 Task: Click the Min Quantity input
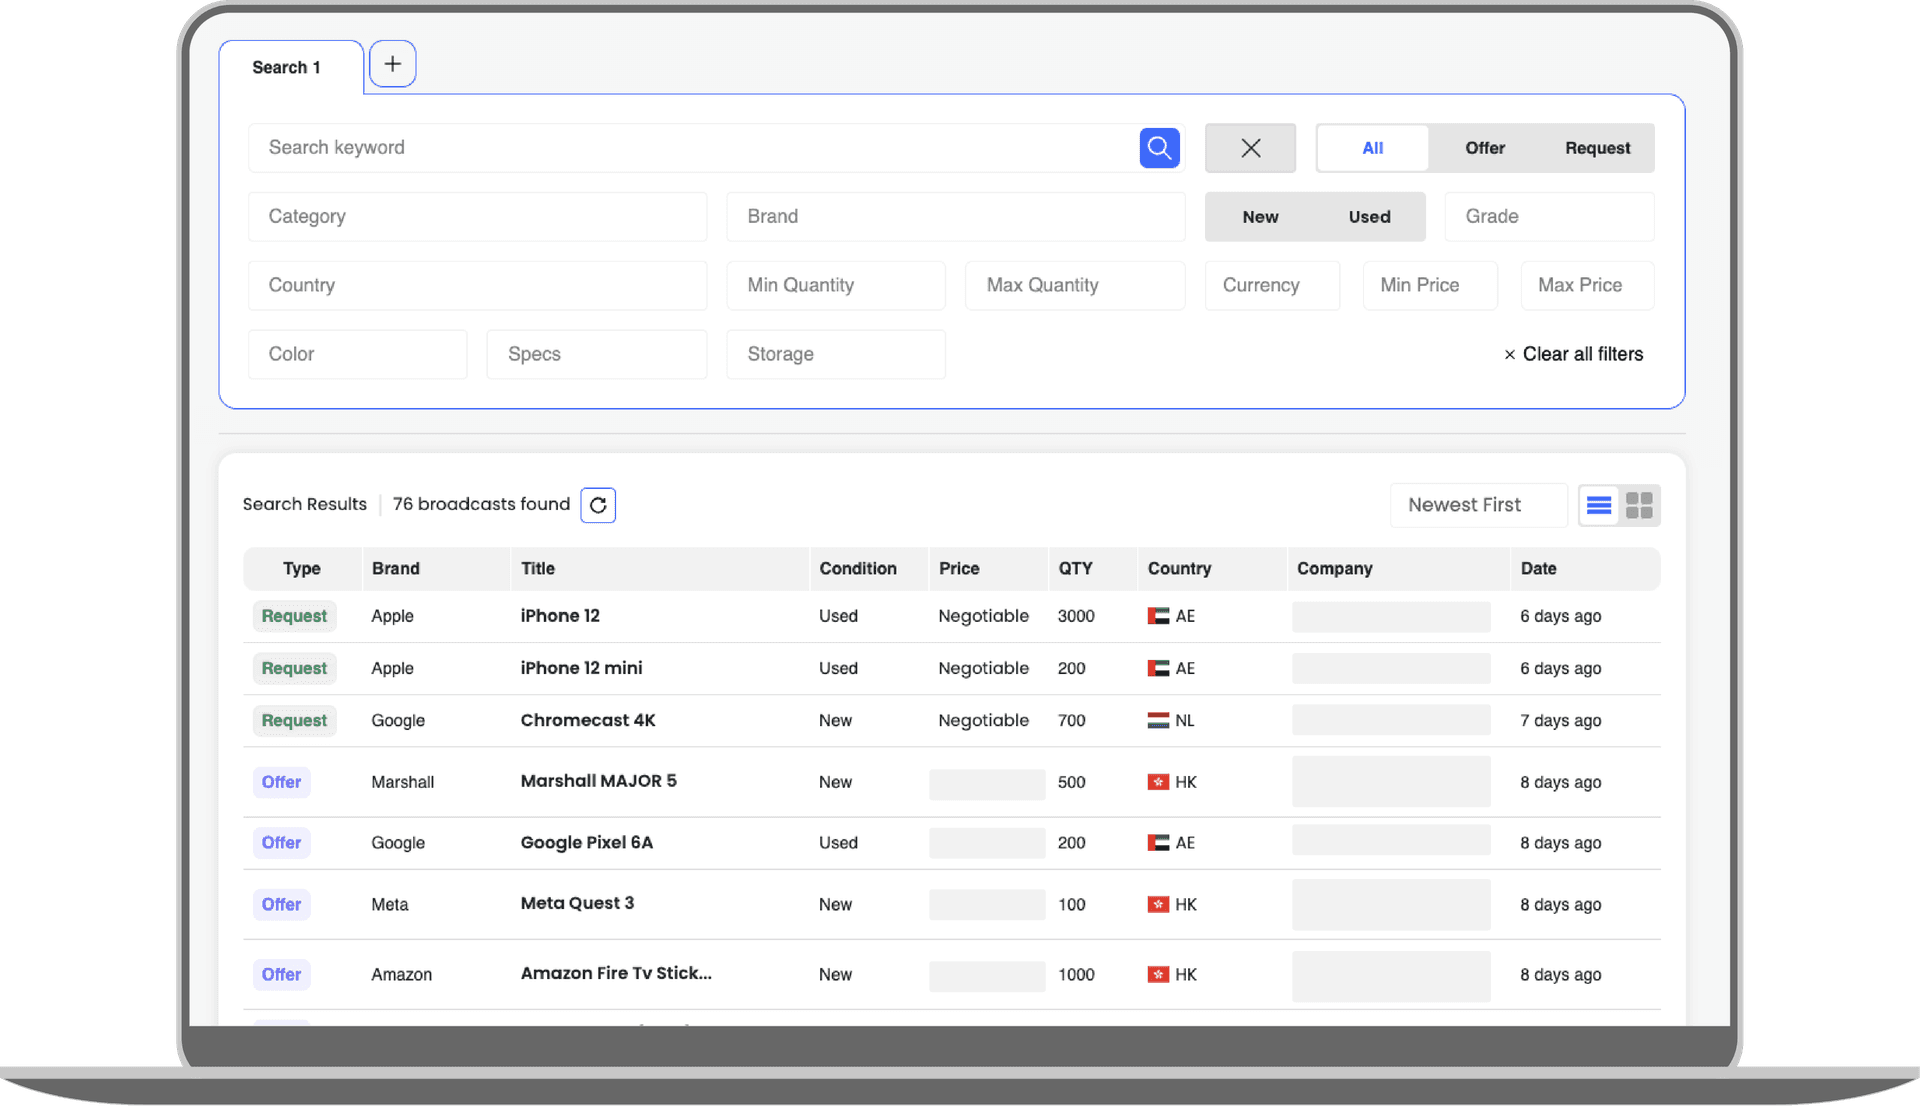point(836,286)
